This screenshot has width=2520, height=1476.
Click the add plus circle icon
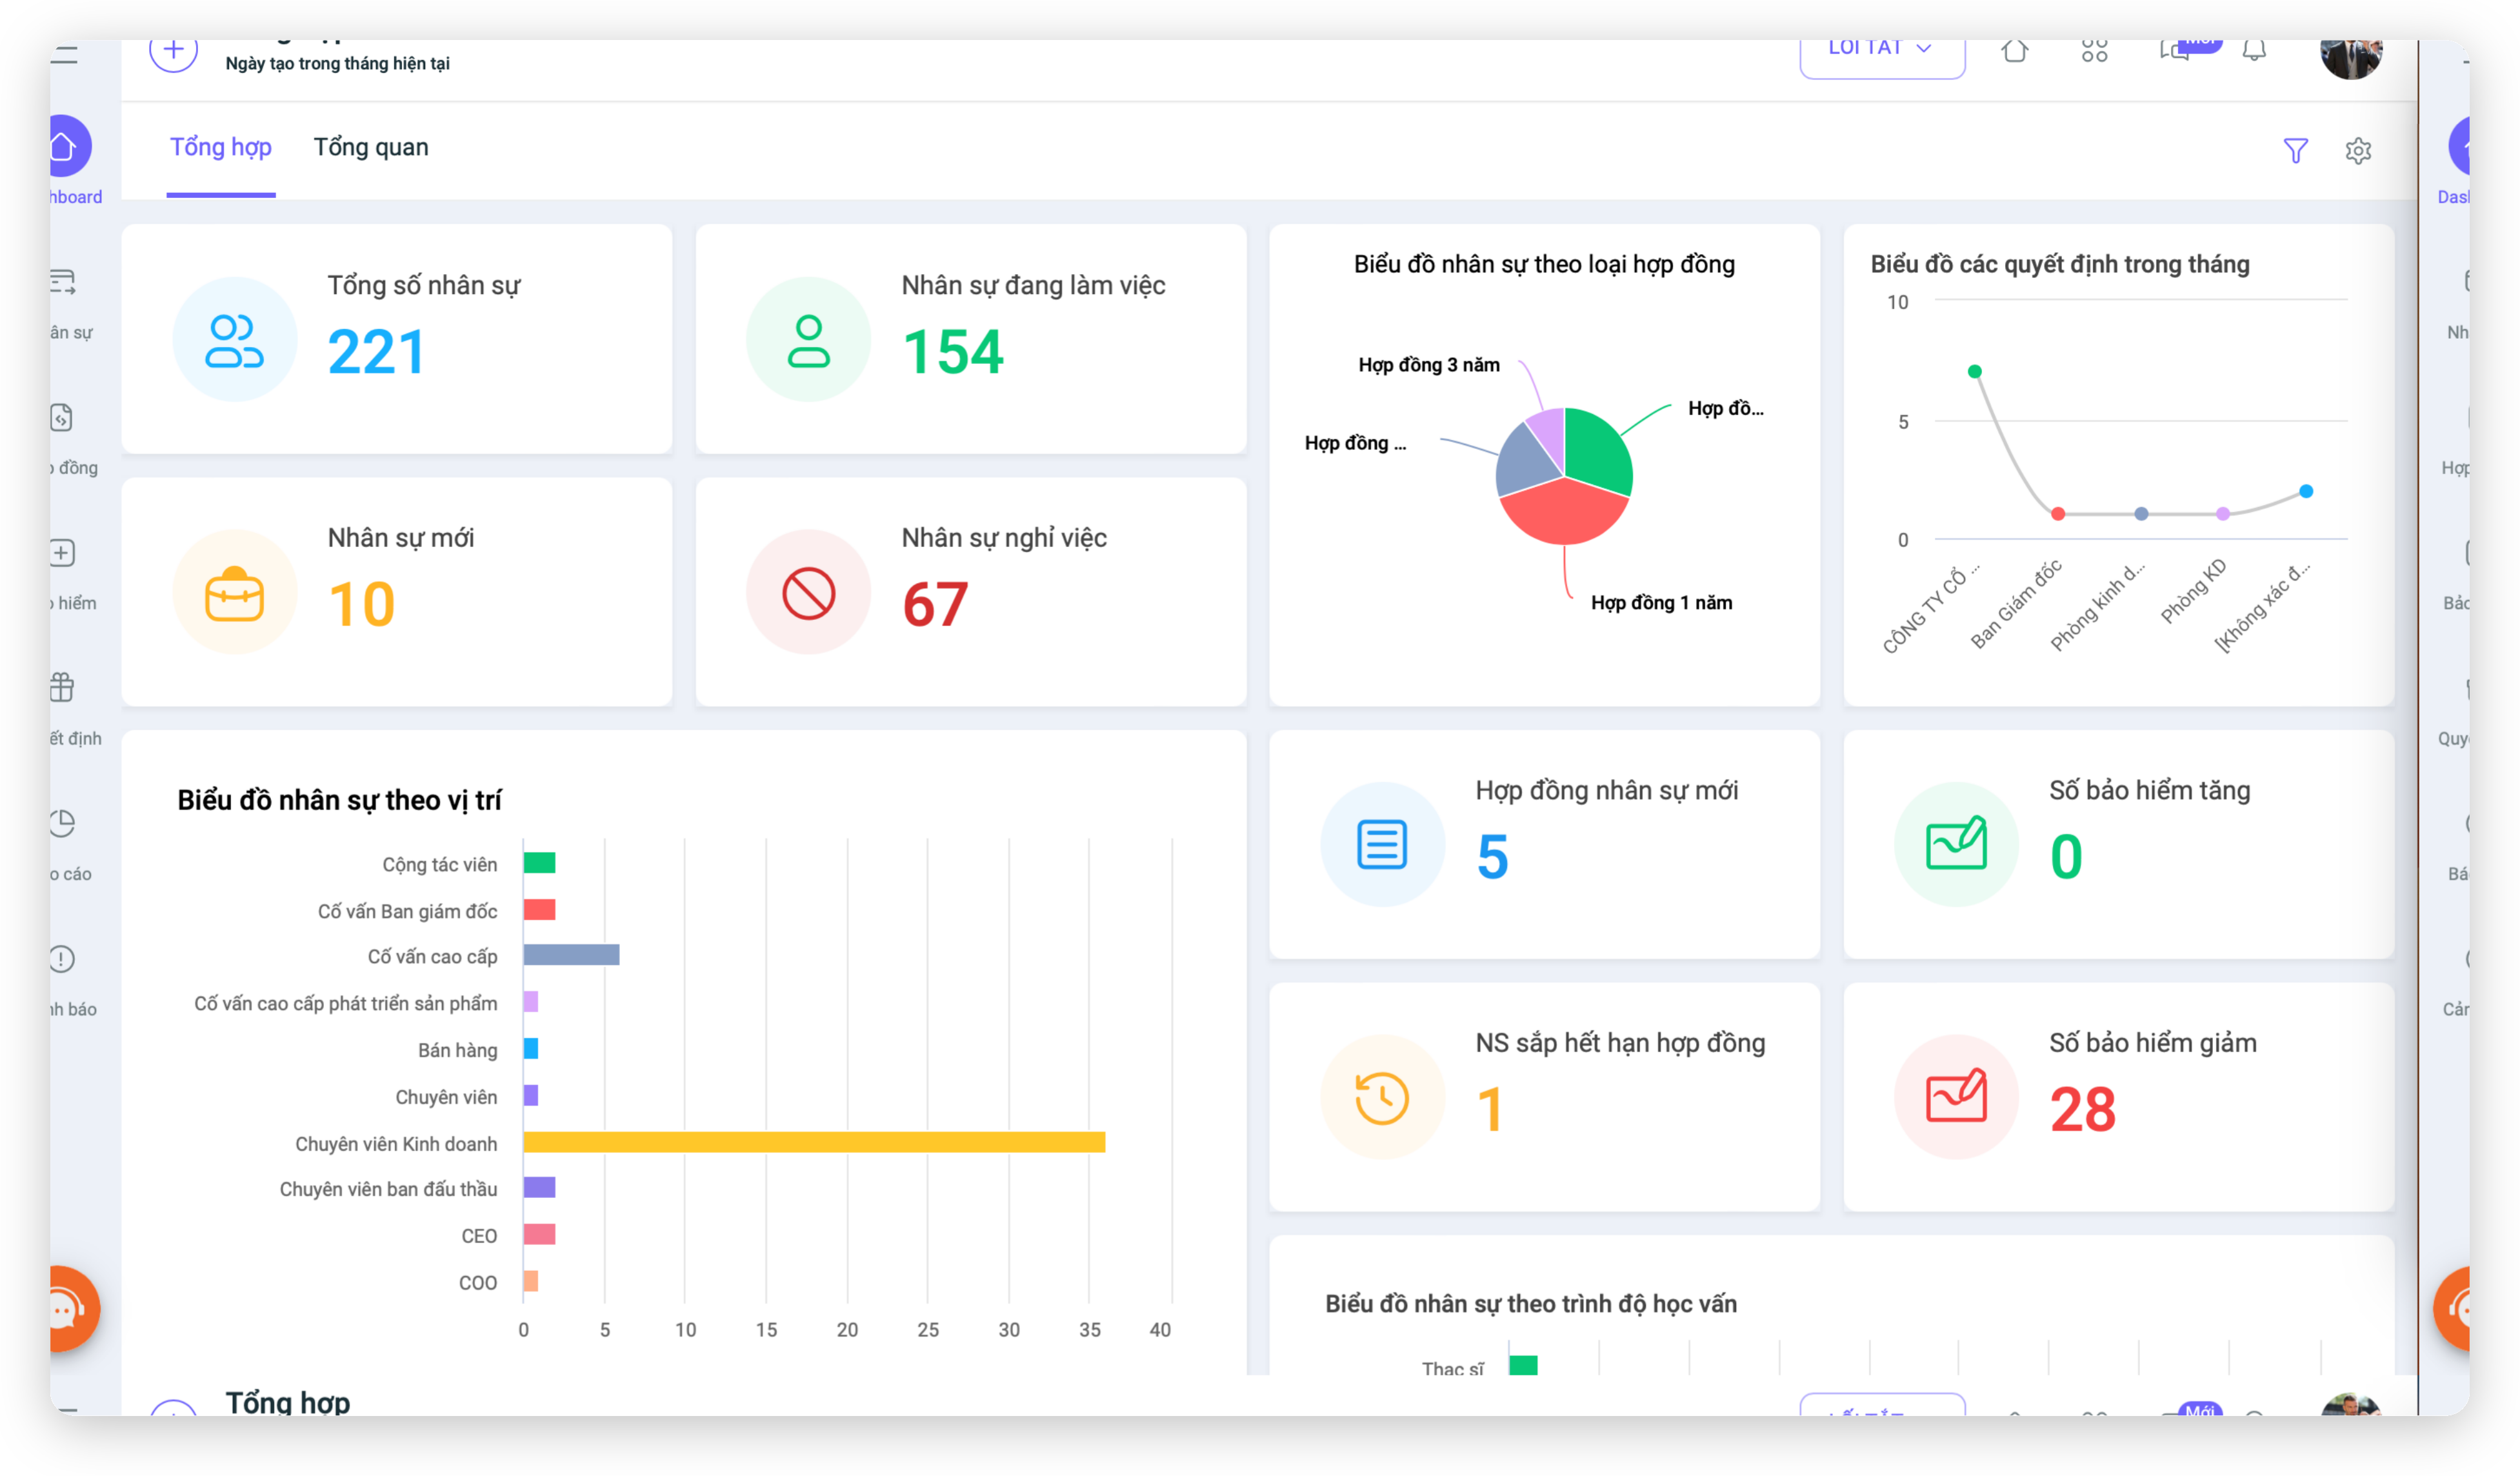point(173,50)
